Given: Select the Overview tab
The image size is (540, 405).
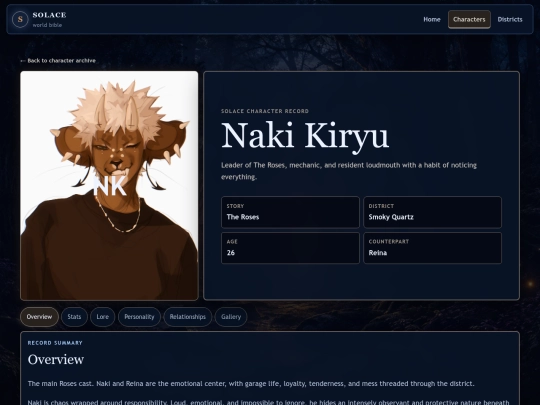Looking at the screenshot, I should point(39,316).
